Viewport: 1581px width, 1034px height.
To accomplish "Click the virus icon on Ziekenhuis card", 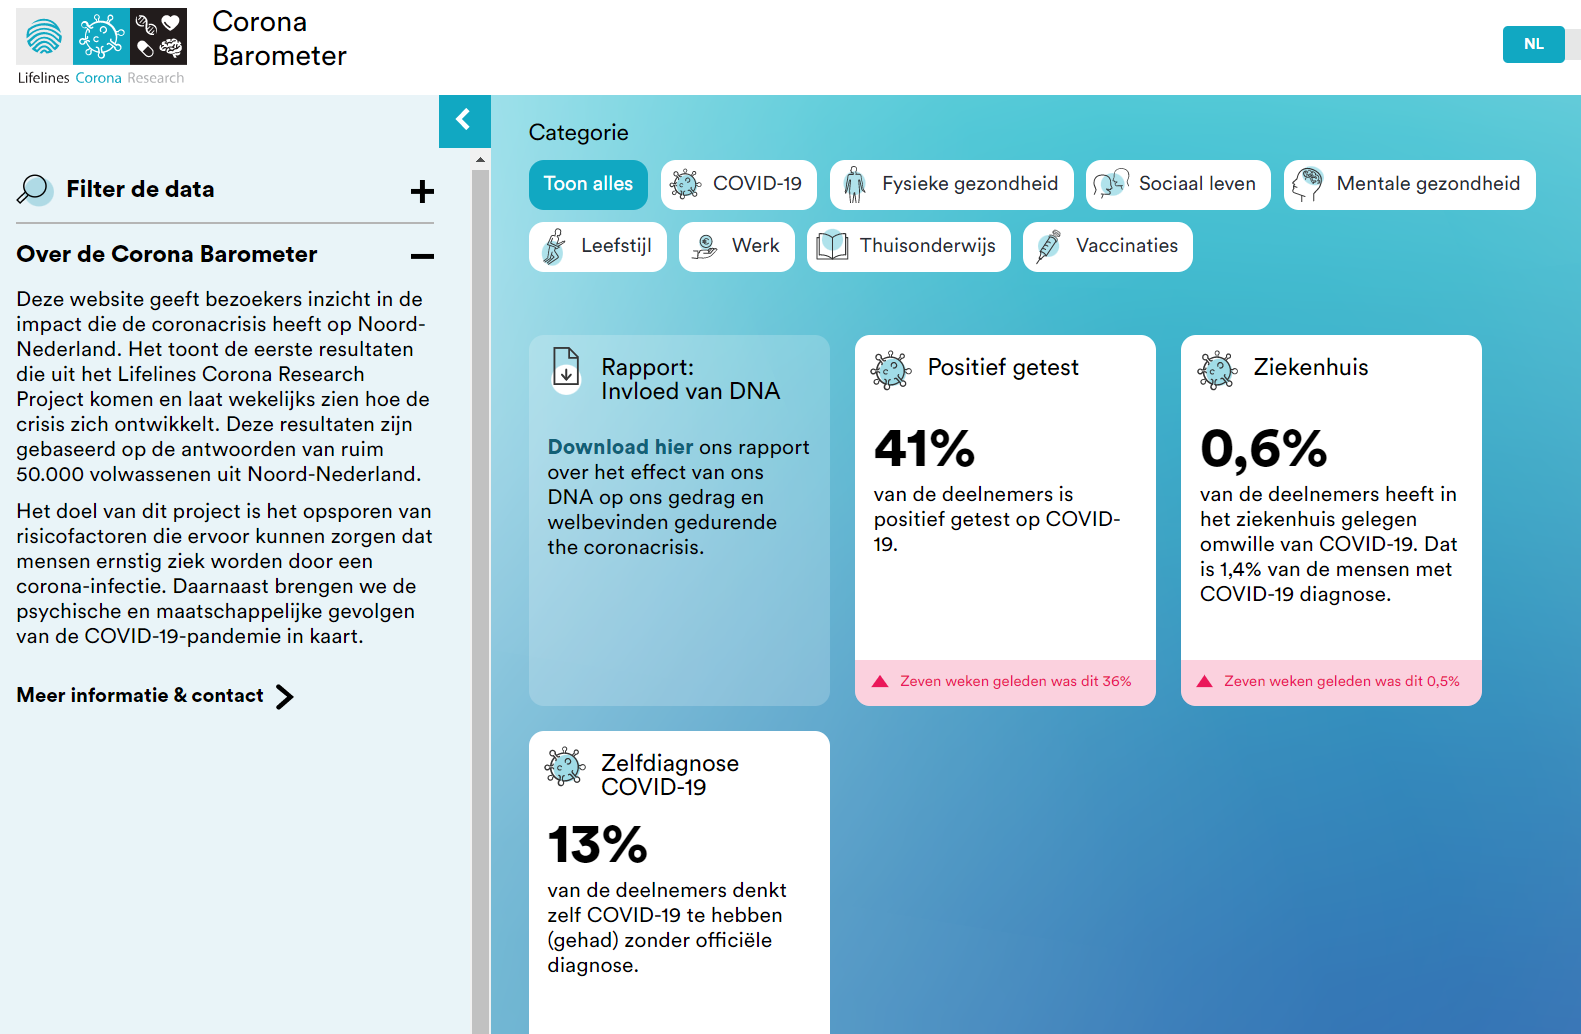I will click(1217, 370).
